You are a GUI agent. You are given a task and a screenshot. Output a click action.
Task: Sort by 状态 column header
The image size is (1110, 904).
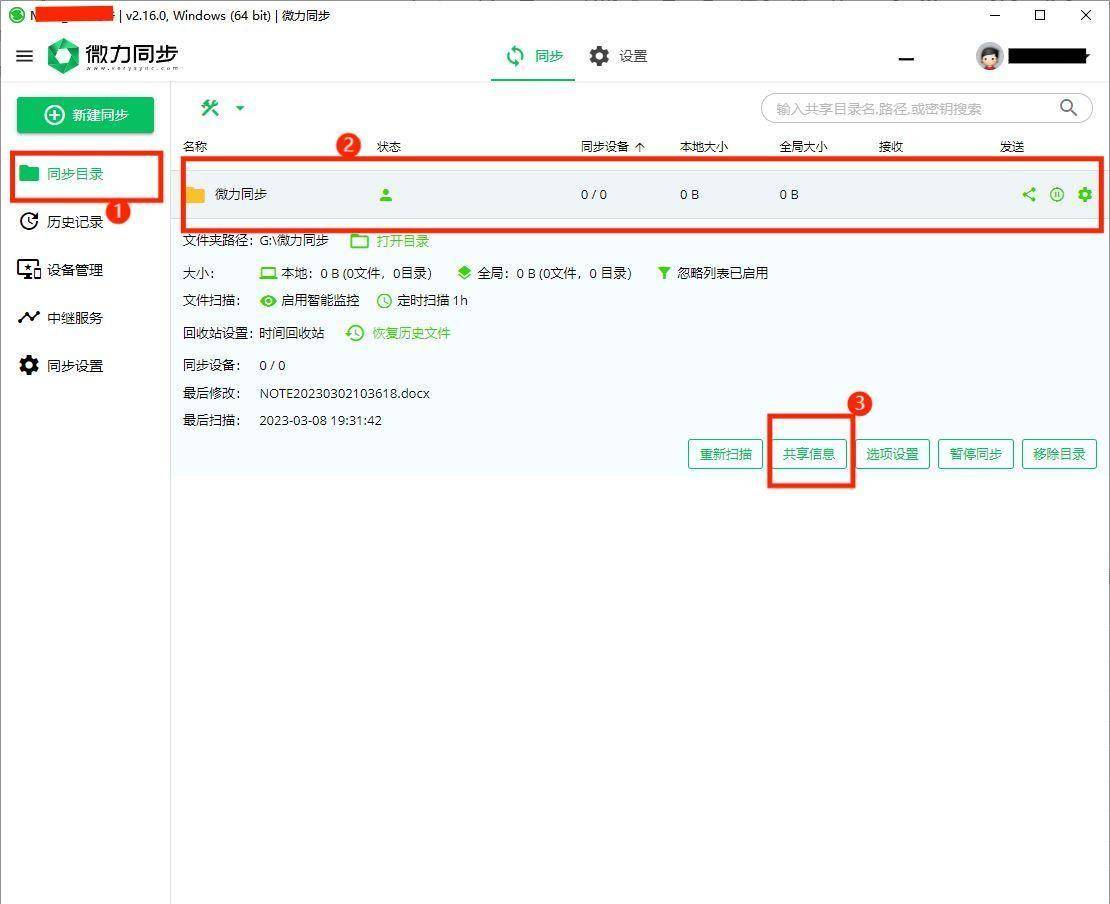coord(389,147)
